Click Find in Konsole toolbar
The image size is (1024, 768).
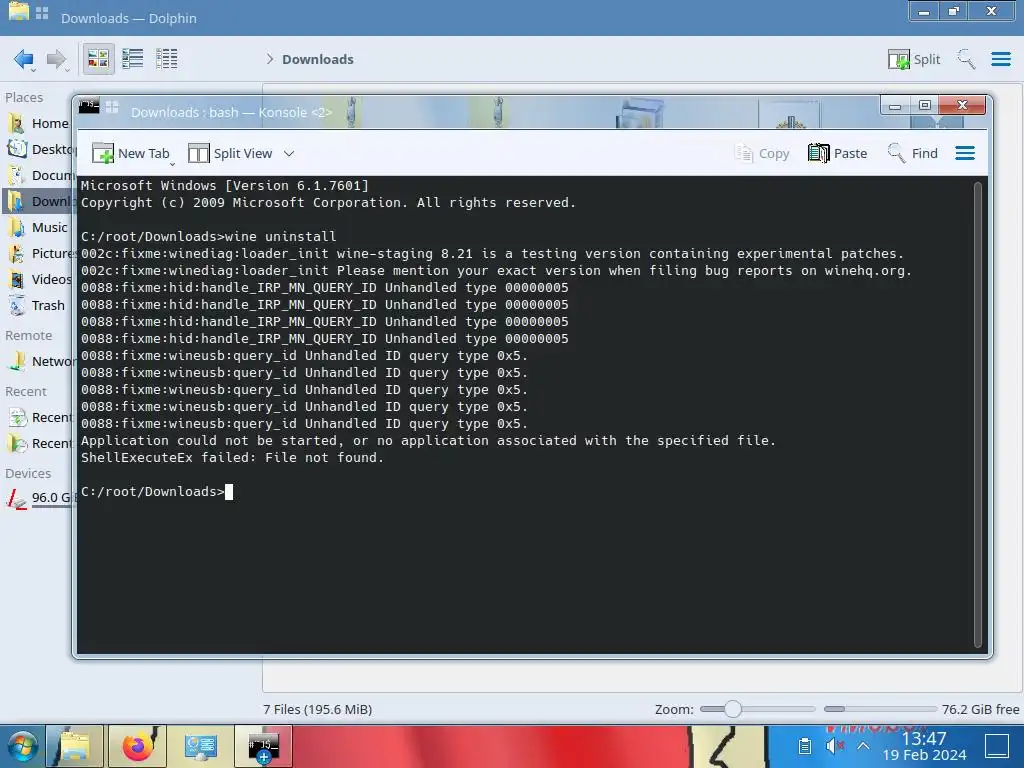point(912,153)
